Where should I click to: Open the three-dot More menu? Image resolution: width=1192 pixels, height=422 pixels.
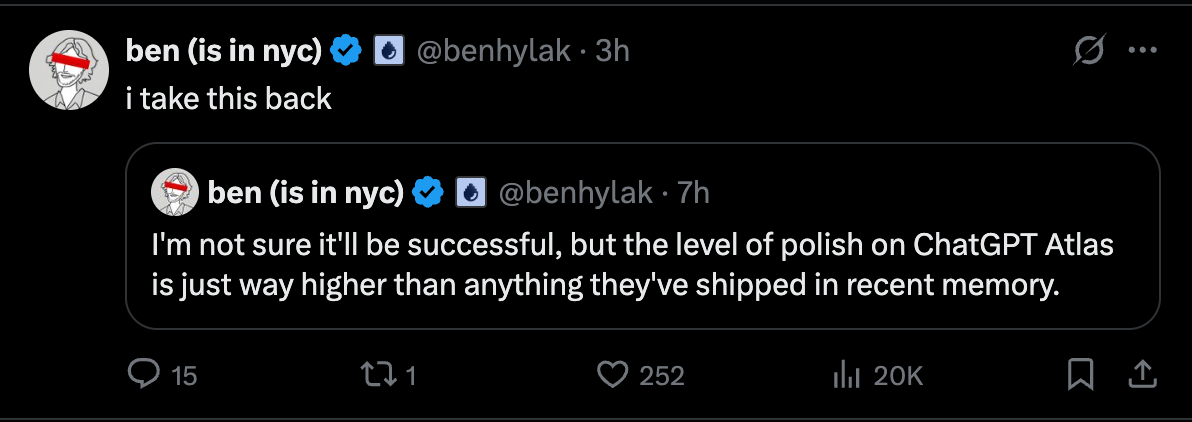[x=1141, y=51]
